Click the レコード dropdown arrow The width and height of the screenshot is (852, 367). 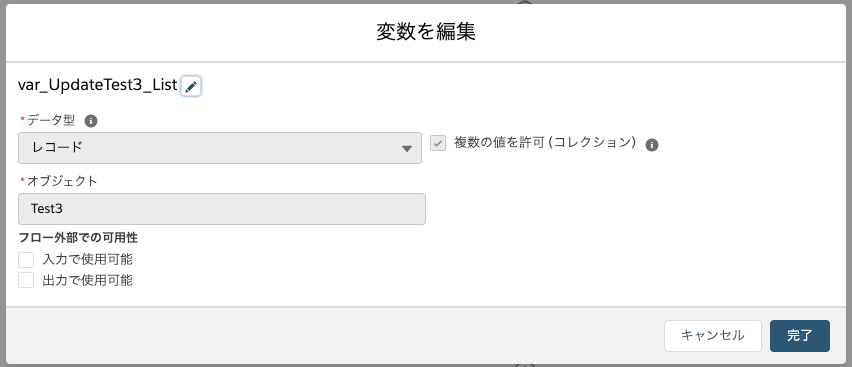click(407, 148)
